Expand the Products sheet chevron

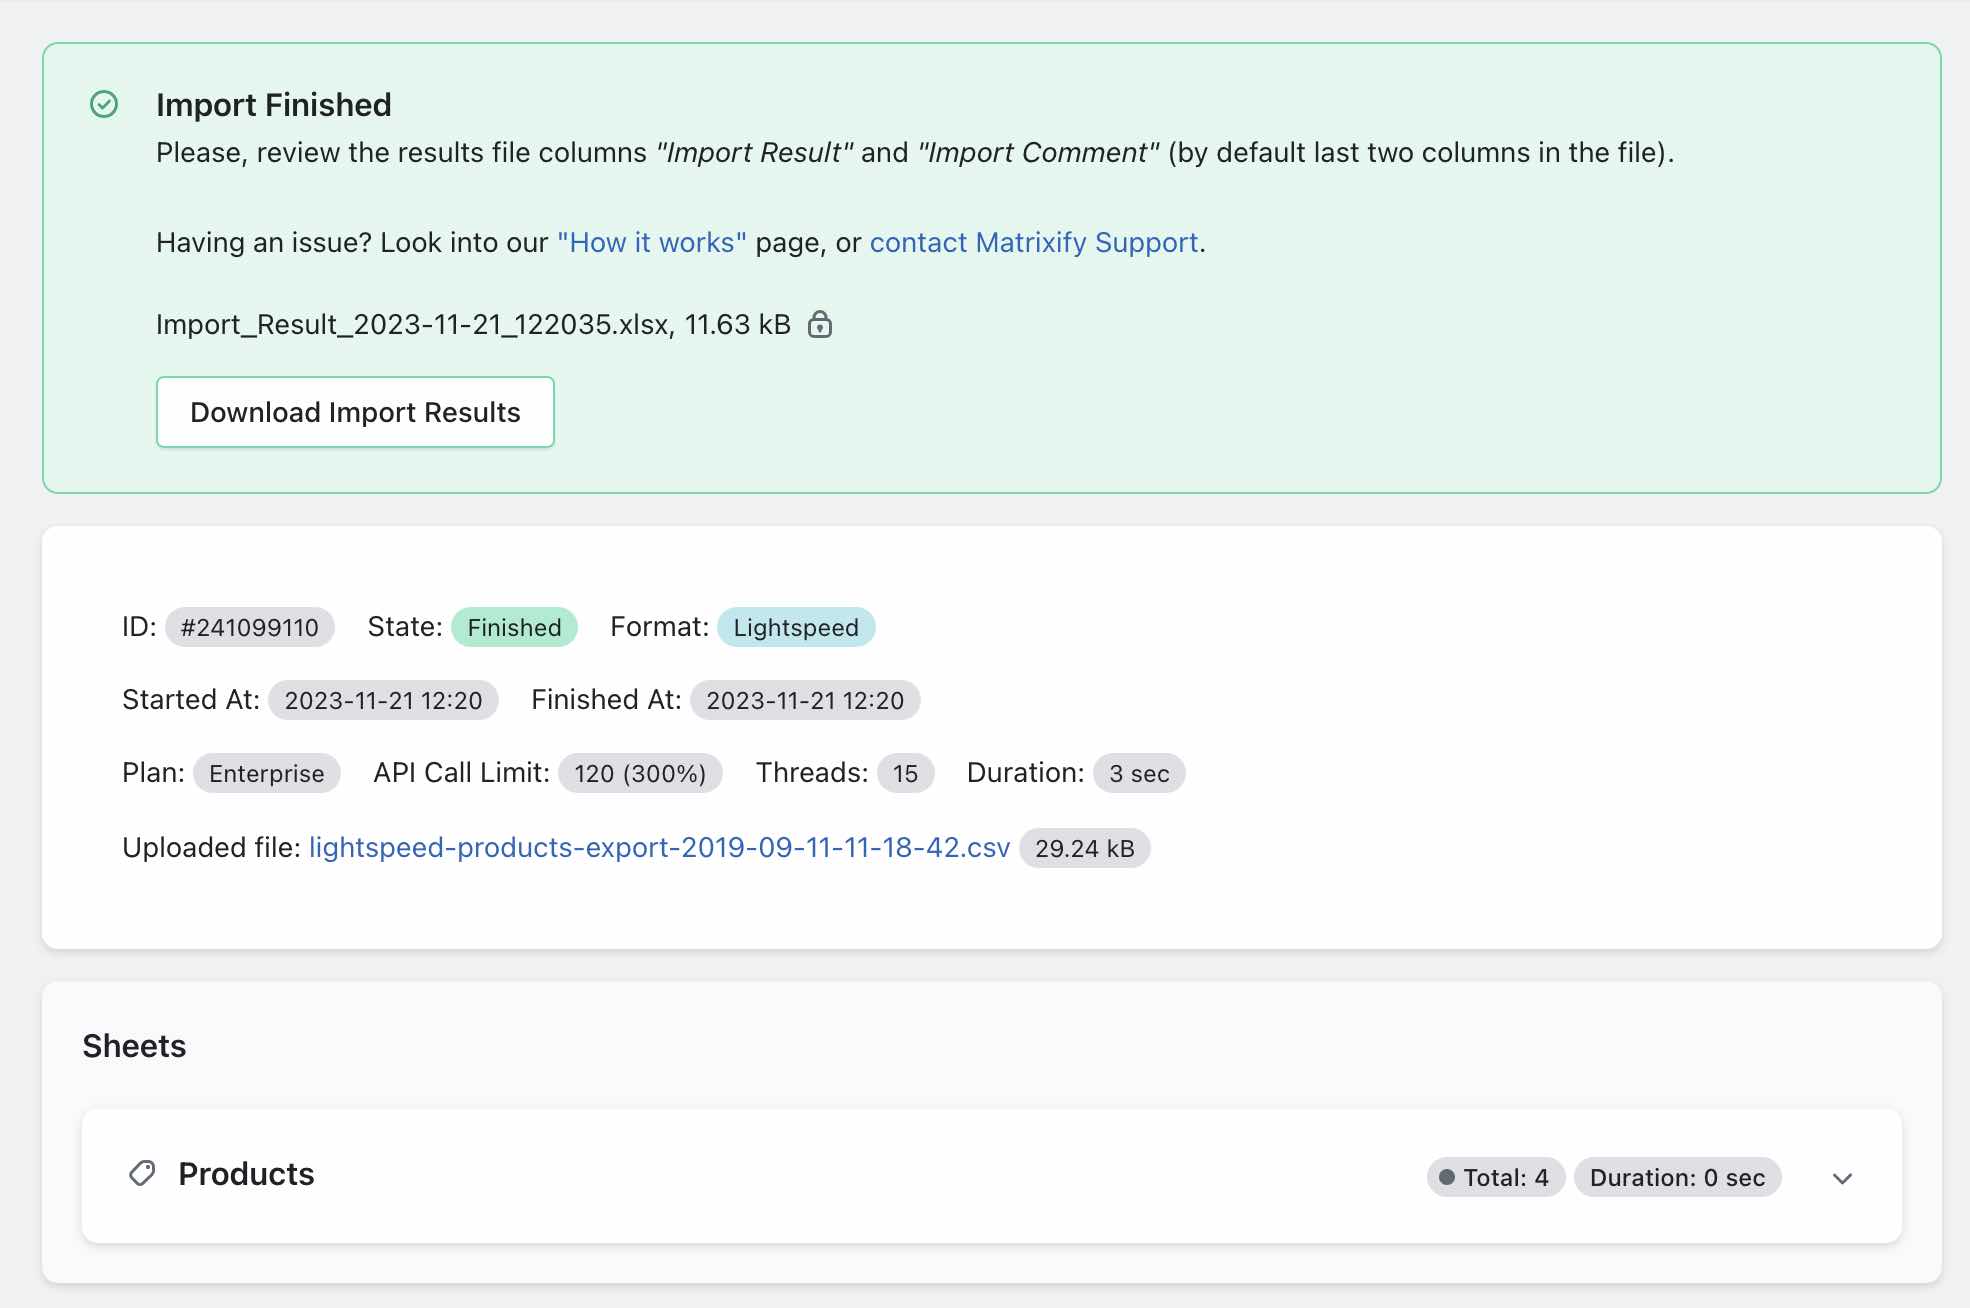1842,1178
